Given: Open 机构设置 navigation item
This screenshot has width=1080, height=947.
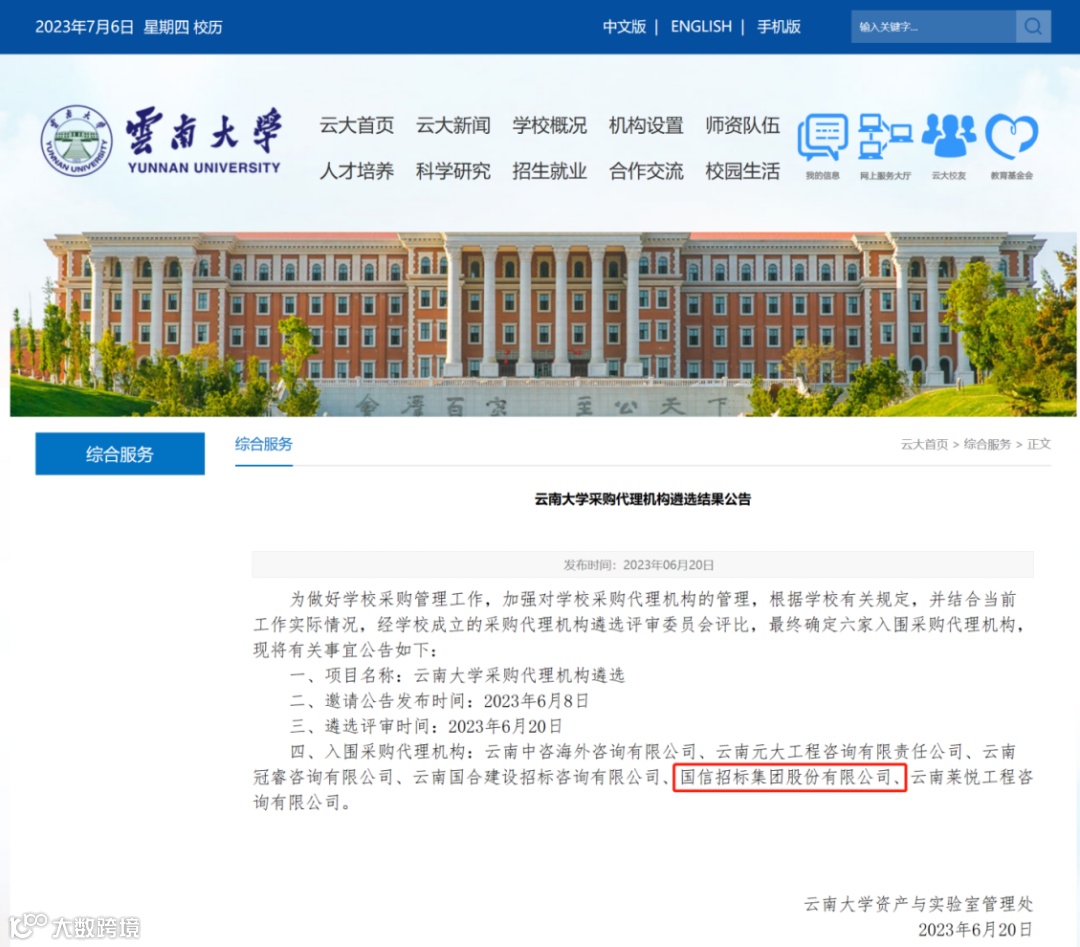Looking at the screenshot, I should [646, 125].
